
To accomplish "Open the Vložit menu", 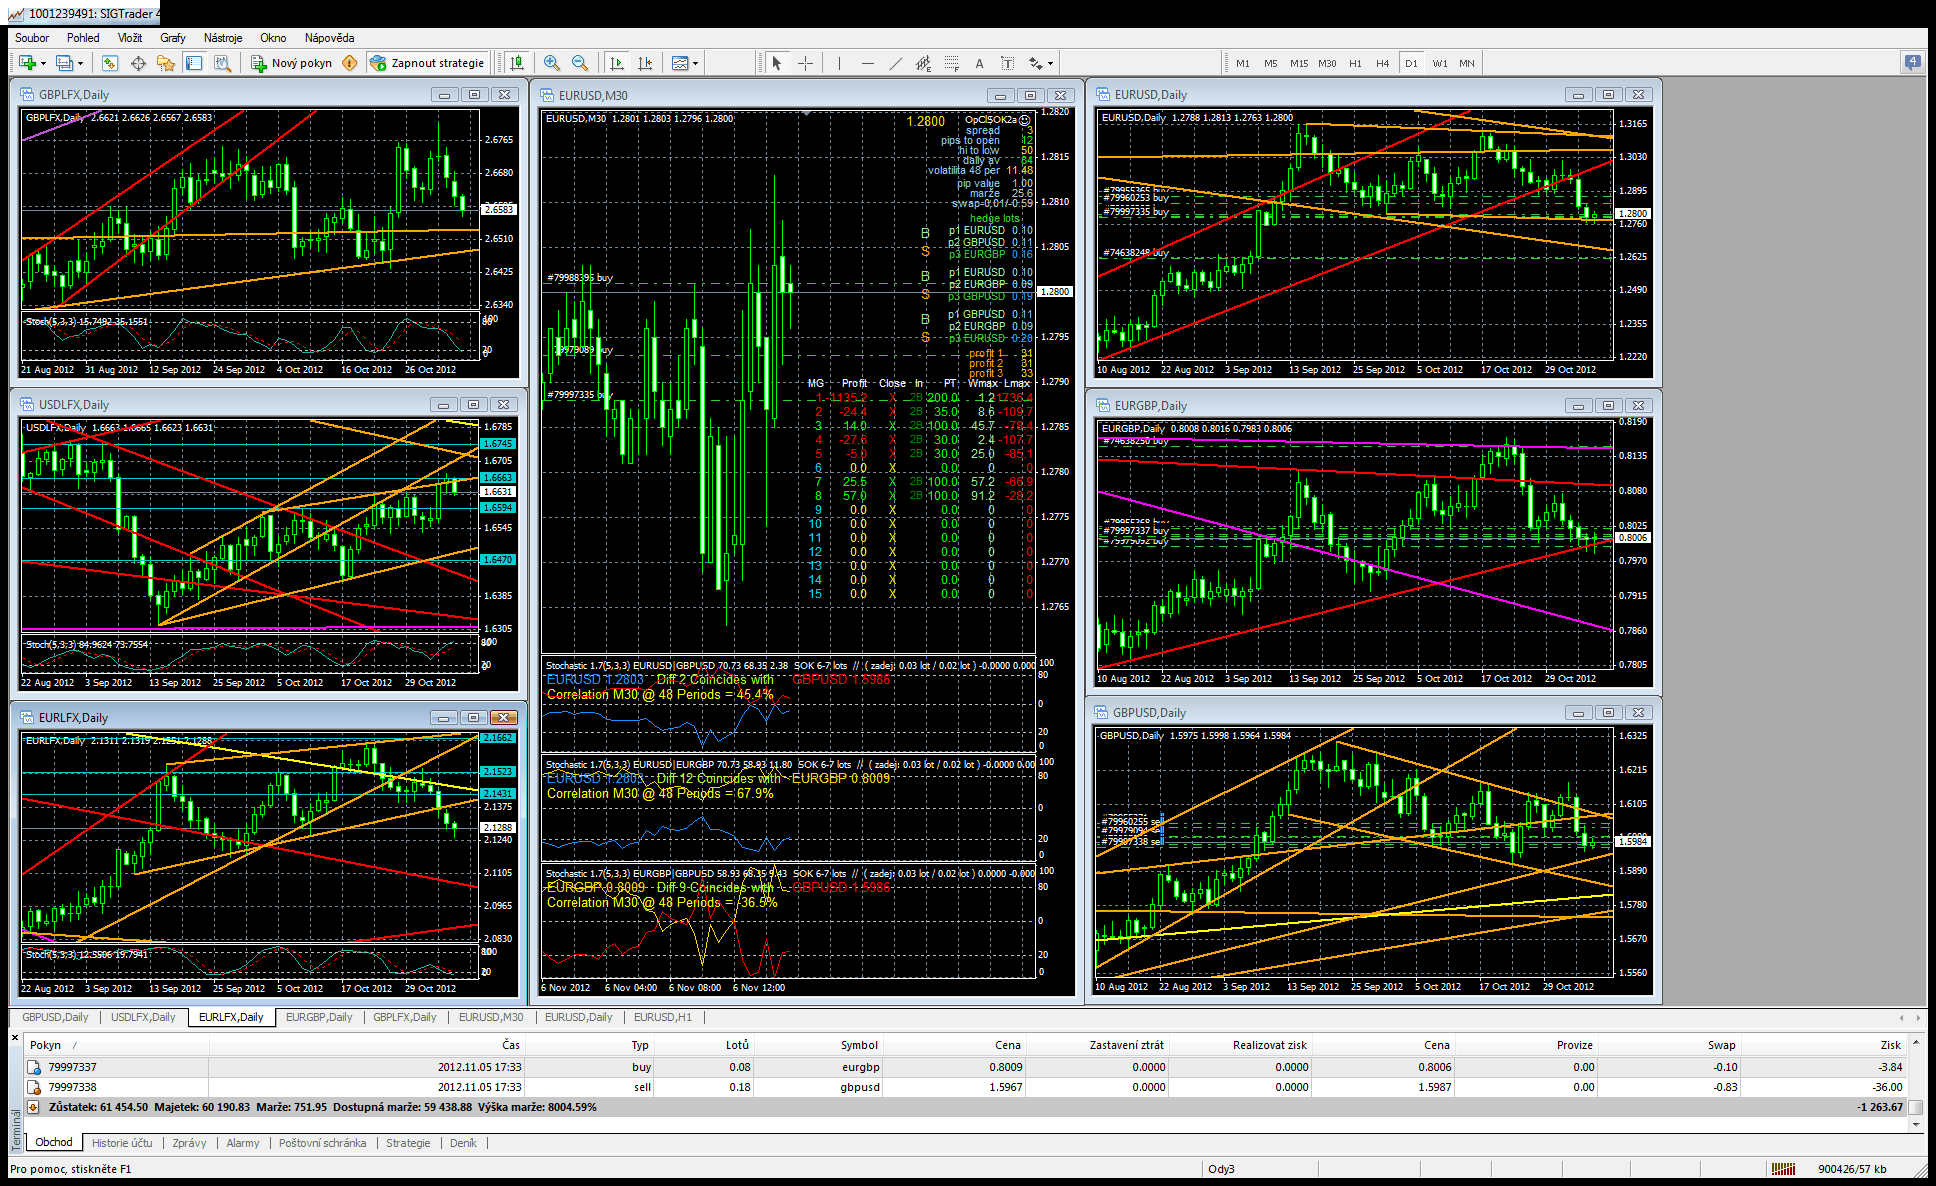I will point(130,38).
